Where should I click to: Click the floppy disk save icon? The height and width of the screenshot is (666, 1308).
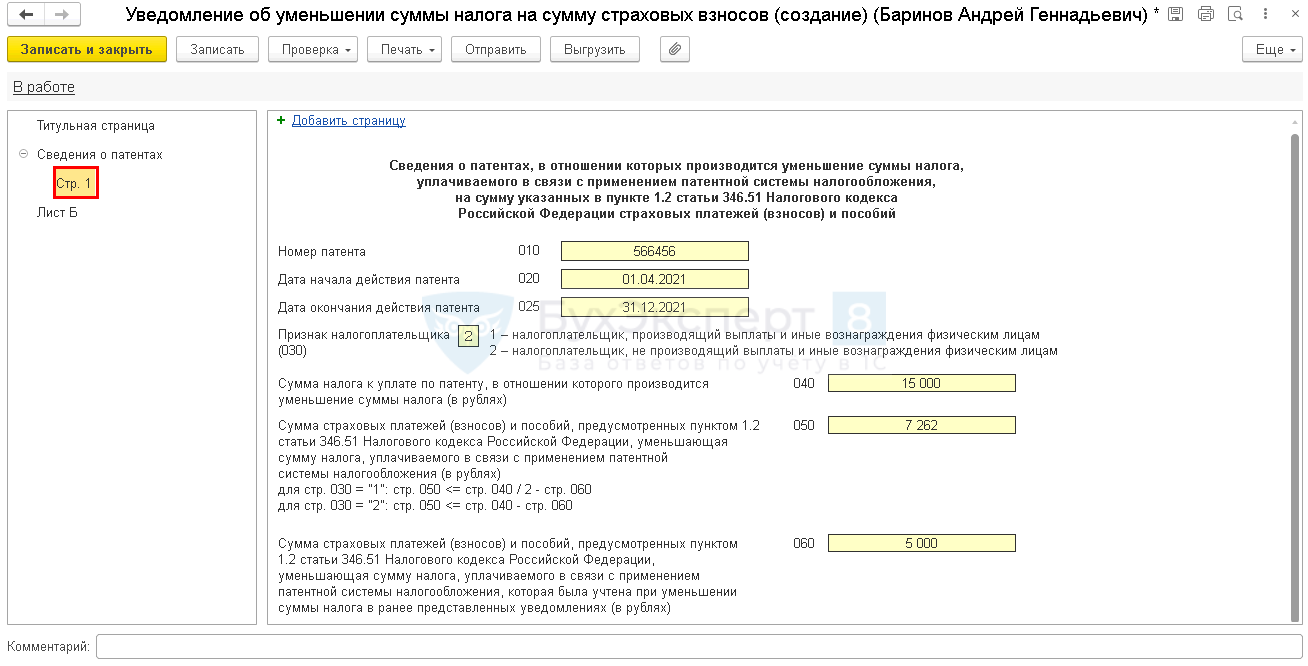point(1175,14)
